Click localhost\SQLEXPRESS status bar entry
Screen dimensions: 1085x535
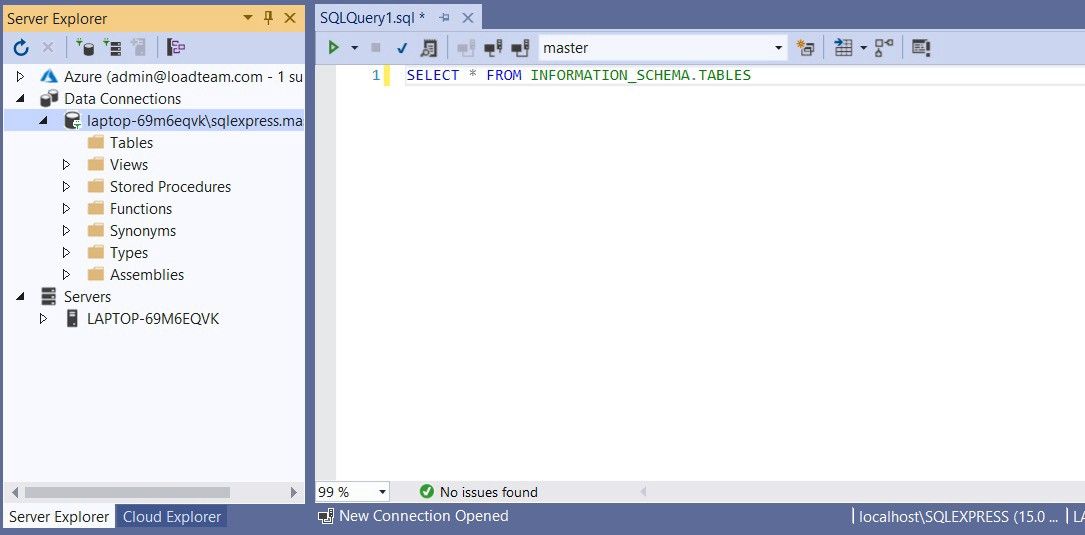(958, 516)
